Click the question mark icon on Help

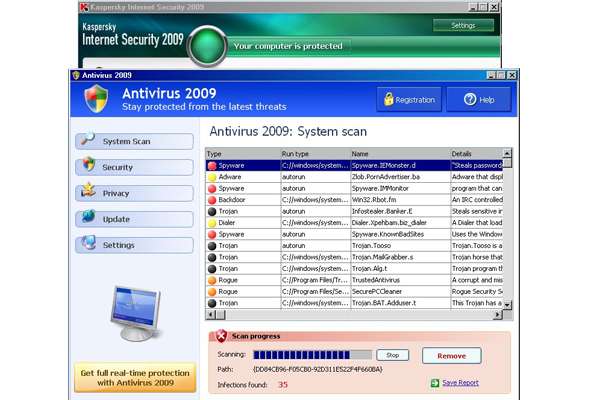click(x=470, y=100)
